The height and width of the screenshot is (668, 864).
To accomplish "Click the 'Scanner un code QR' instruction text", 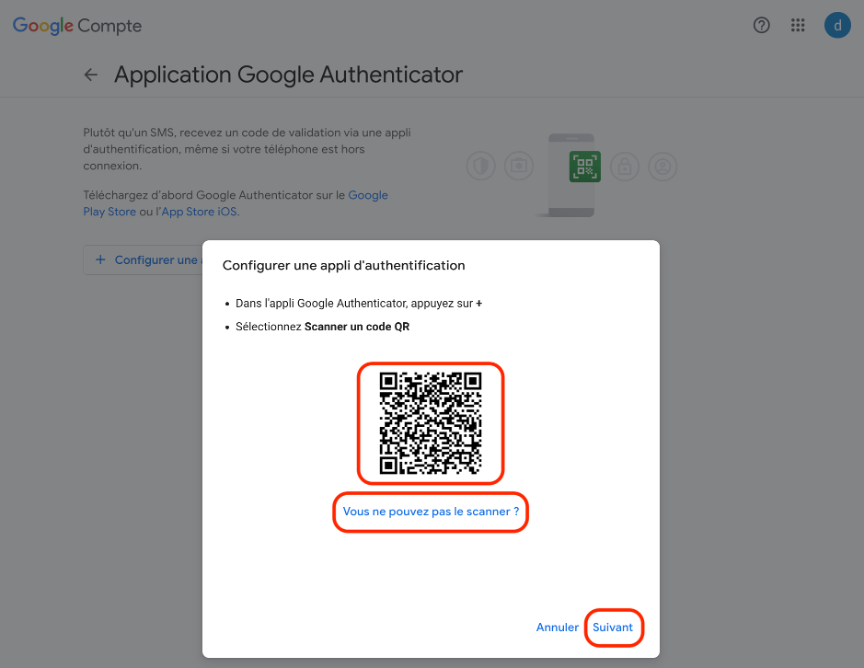I will (x=357, y=327).
